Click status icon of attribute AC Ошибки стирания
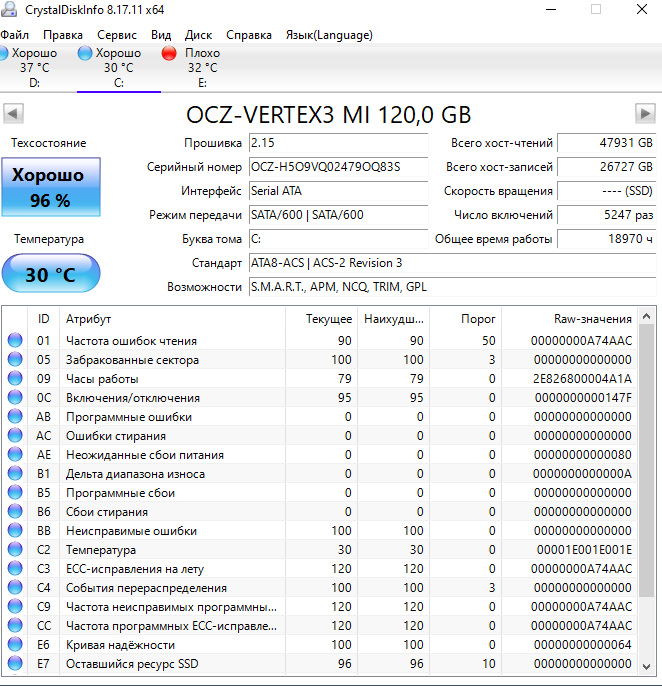The height and width of the screenshot is (686, 662). coord(15,435)
